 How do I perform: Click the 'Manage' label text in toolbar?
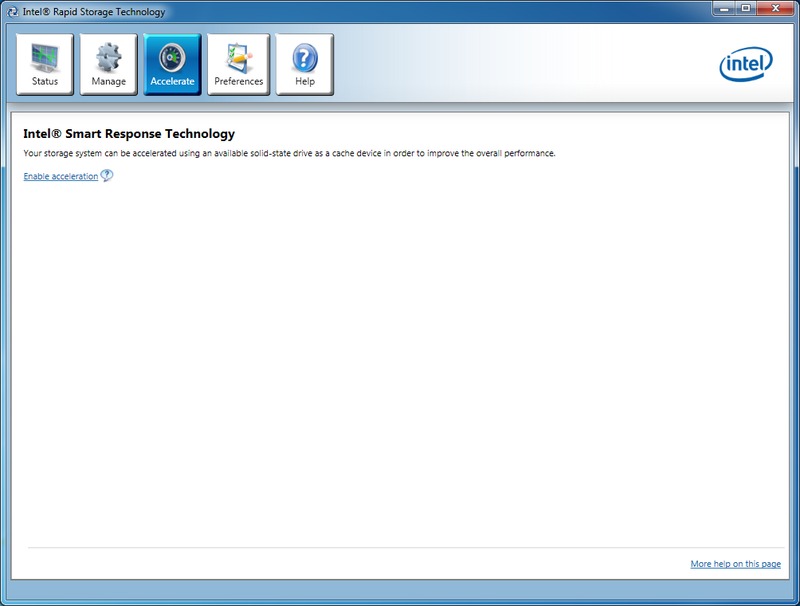pyautogui.click(x=109, y=82)
